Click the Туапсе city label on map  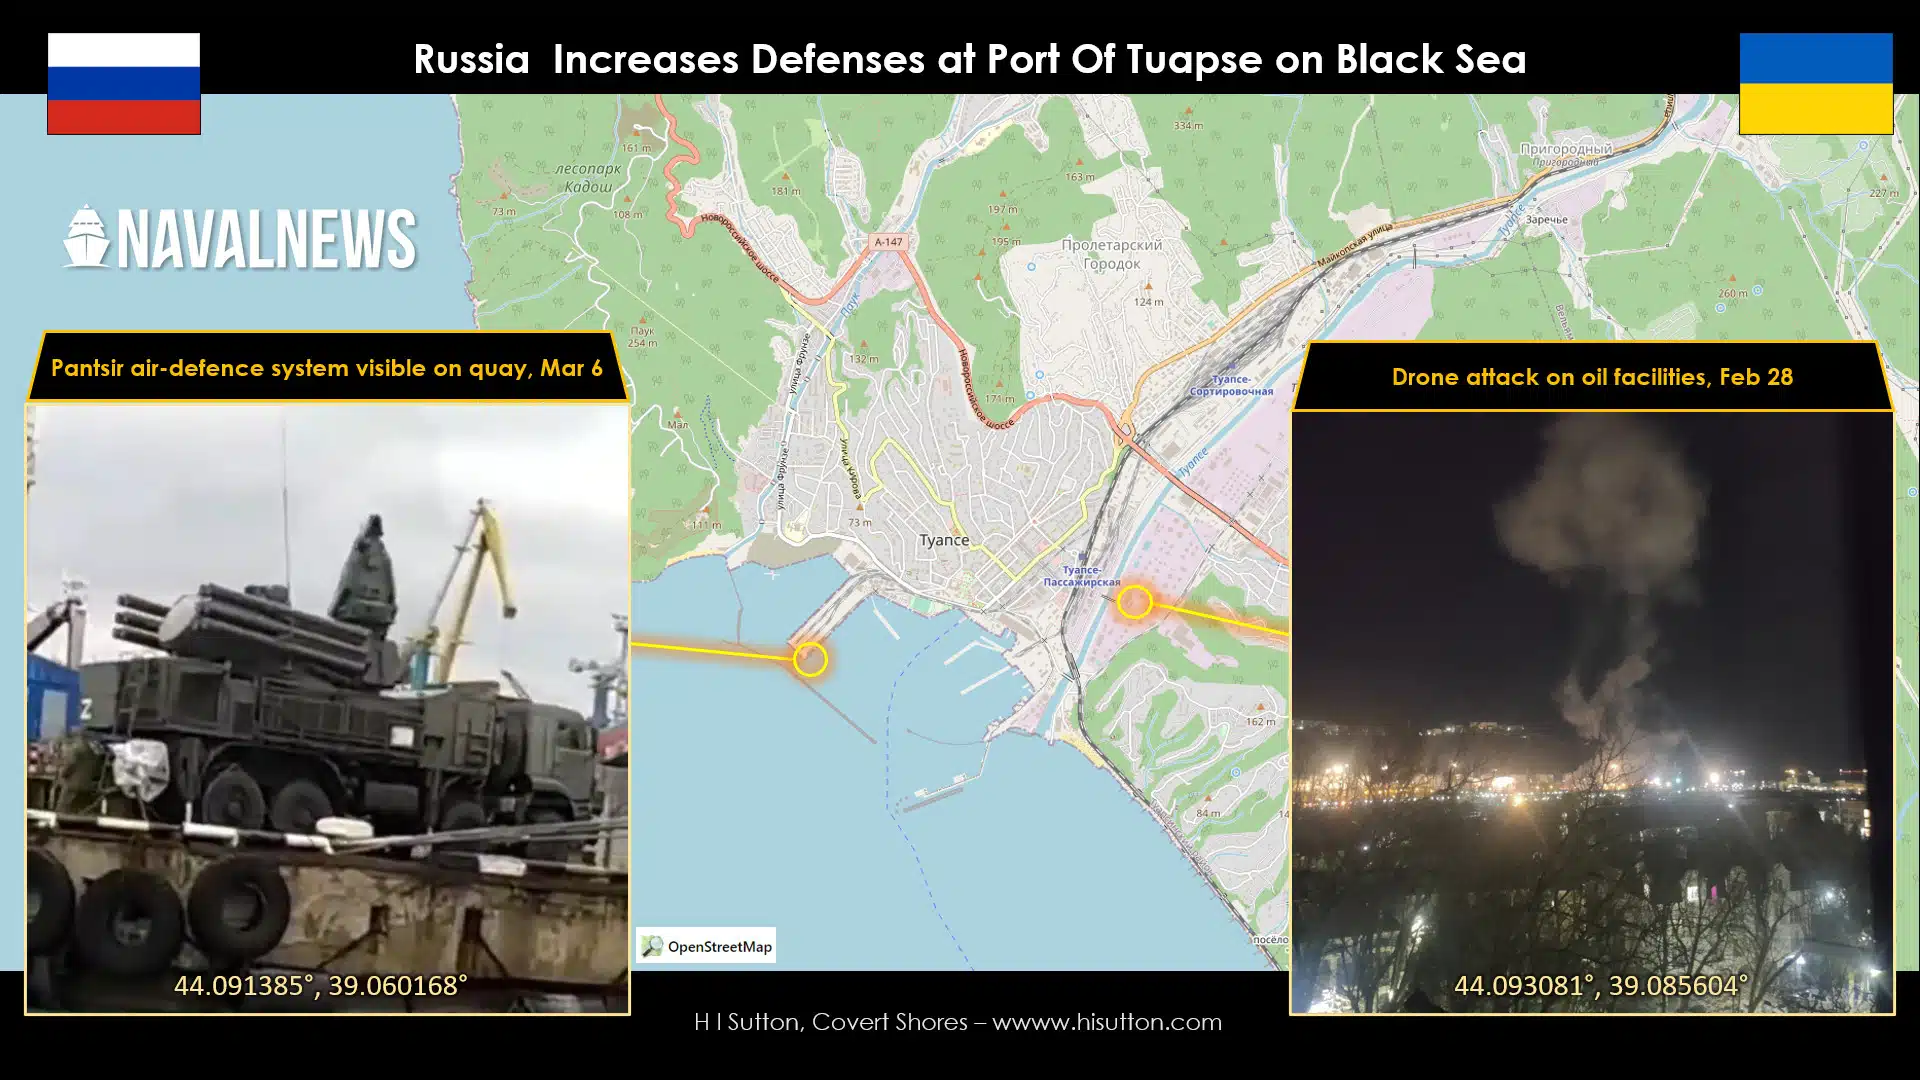943,540
